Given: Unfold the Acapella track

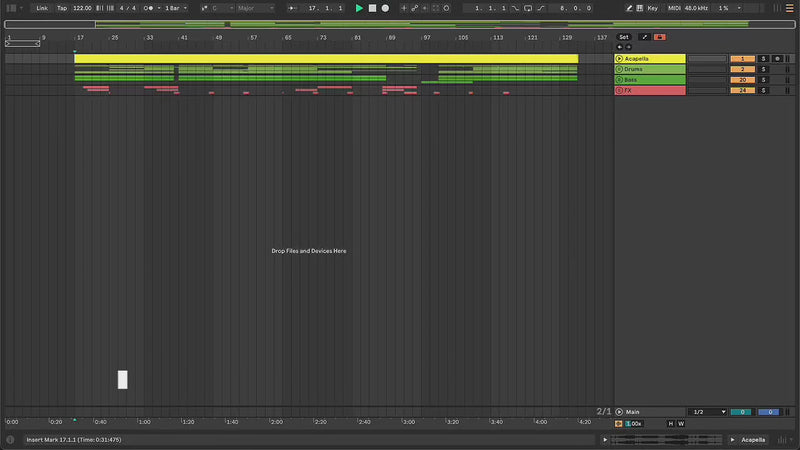Looking at the screenshot, I should (x=620, y=59).
